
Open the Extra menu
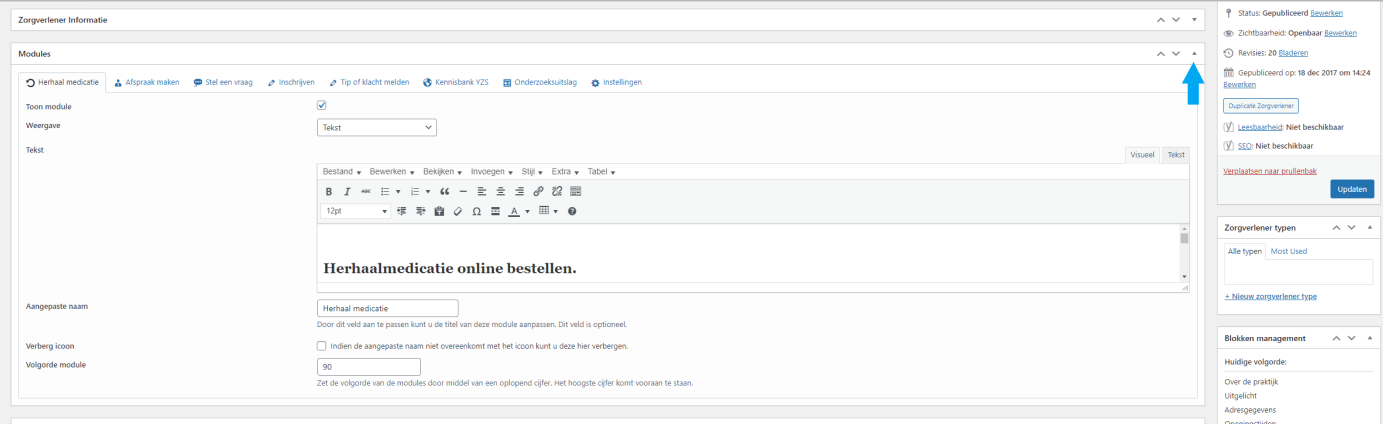[x=565, y=172]
